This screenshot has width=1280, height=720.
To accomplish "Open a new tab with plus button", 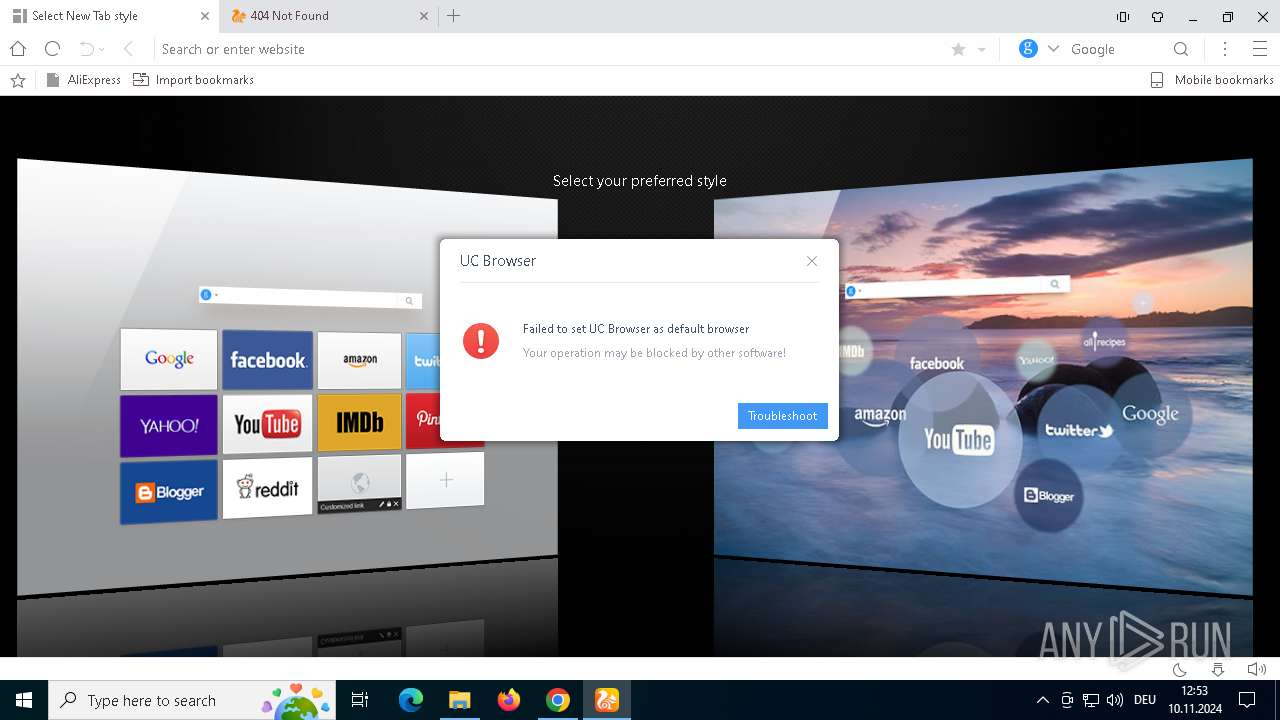I will coord(454,16).
